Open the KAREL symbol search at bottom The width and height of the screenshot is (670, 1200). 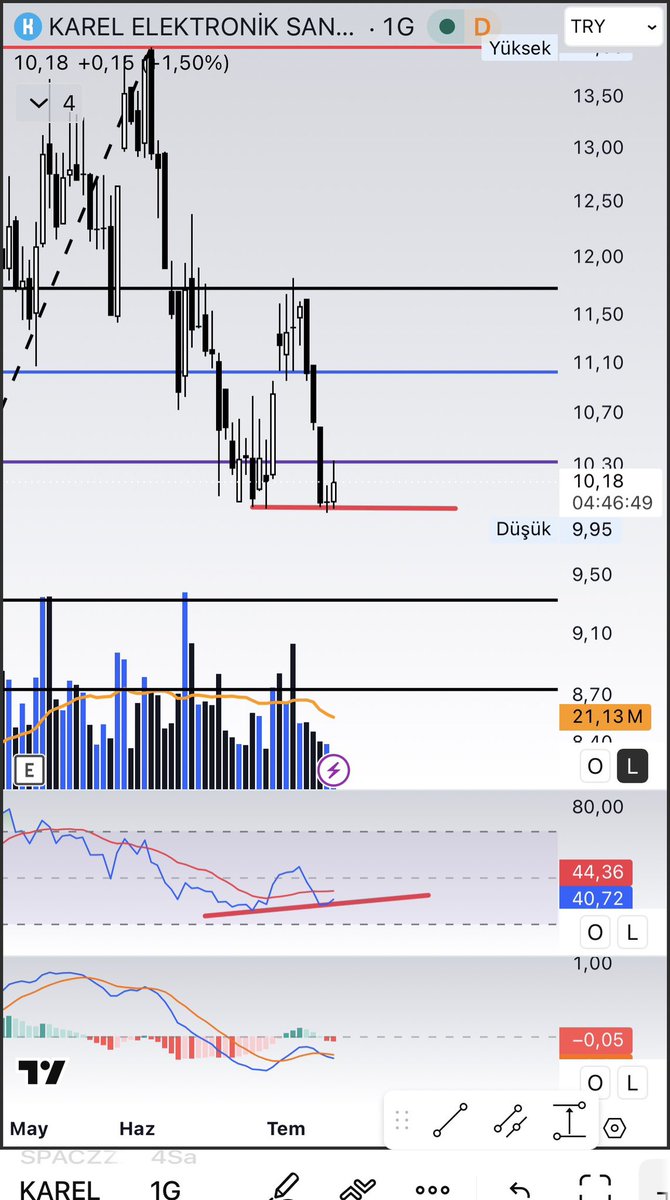pyautogui.click(x=60, y=1190)
